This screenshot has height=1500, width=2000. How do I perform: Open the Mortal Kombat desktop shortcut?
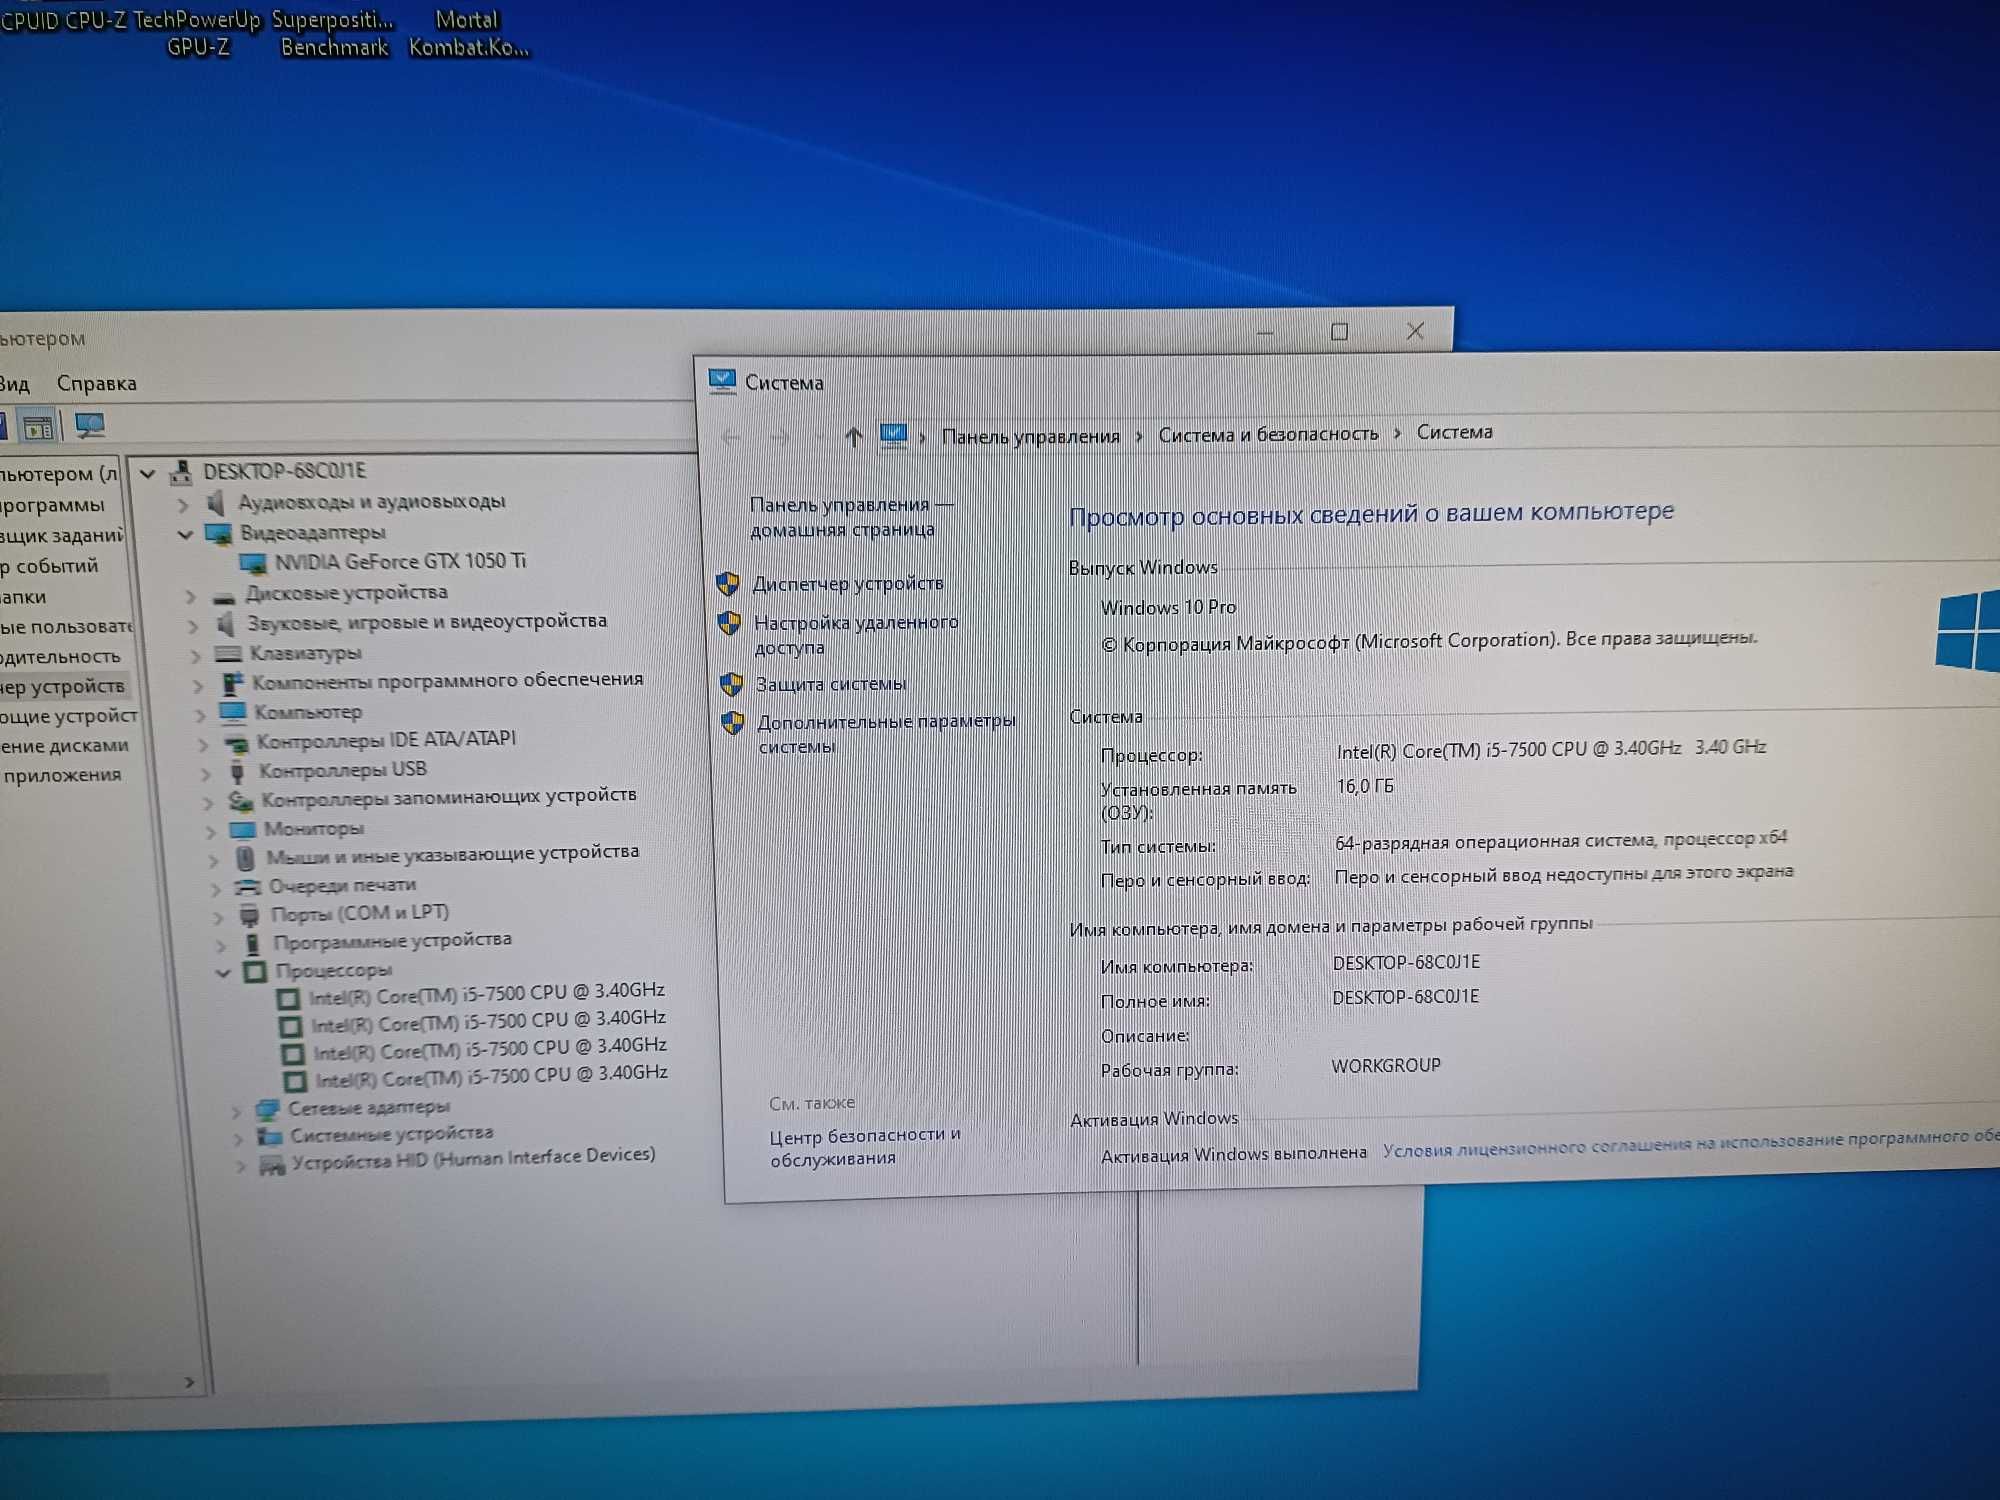pos(468,33)
